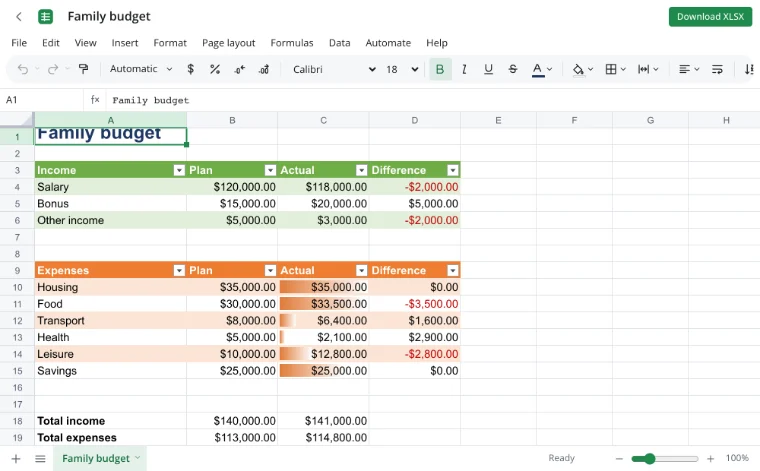Viewport: 760px width, 471px height.
Task: Open the horizontal align dropdown arrow
Action: 697,69
